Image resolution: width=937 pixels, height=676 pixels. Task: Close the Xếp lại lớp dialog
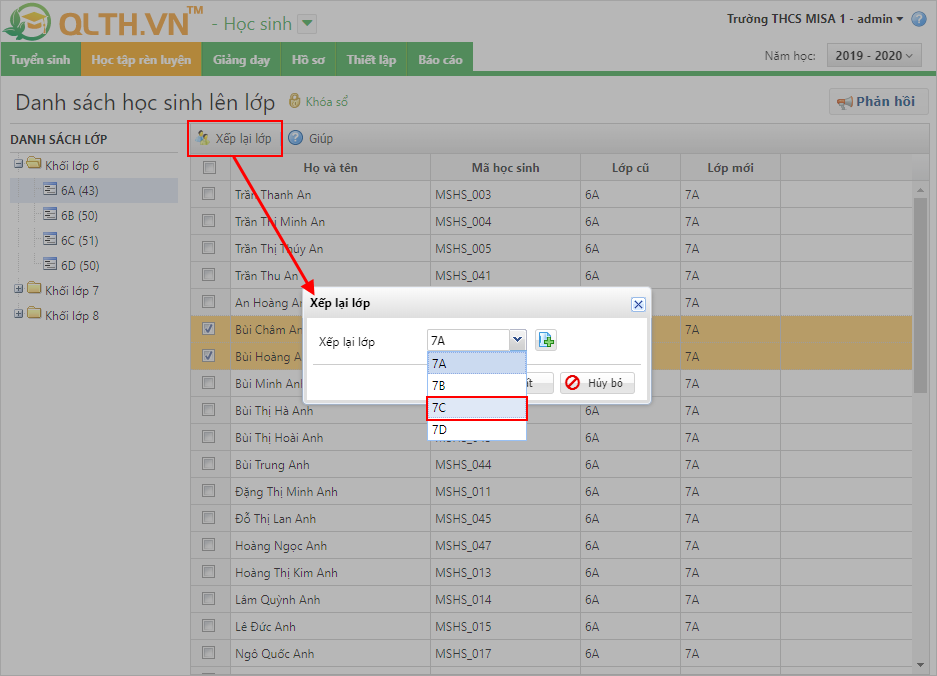point(638,304)
